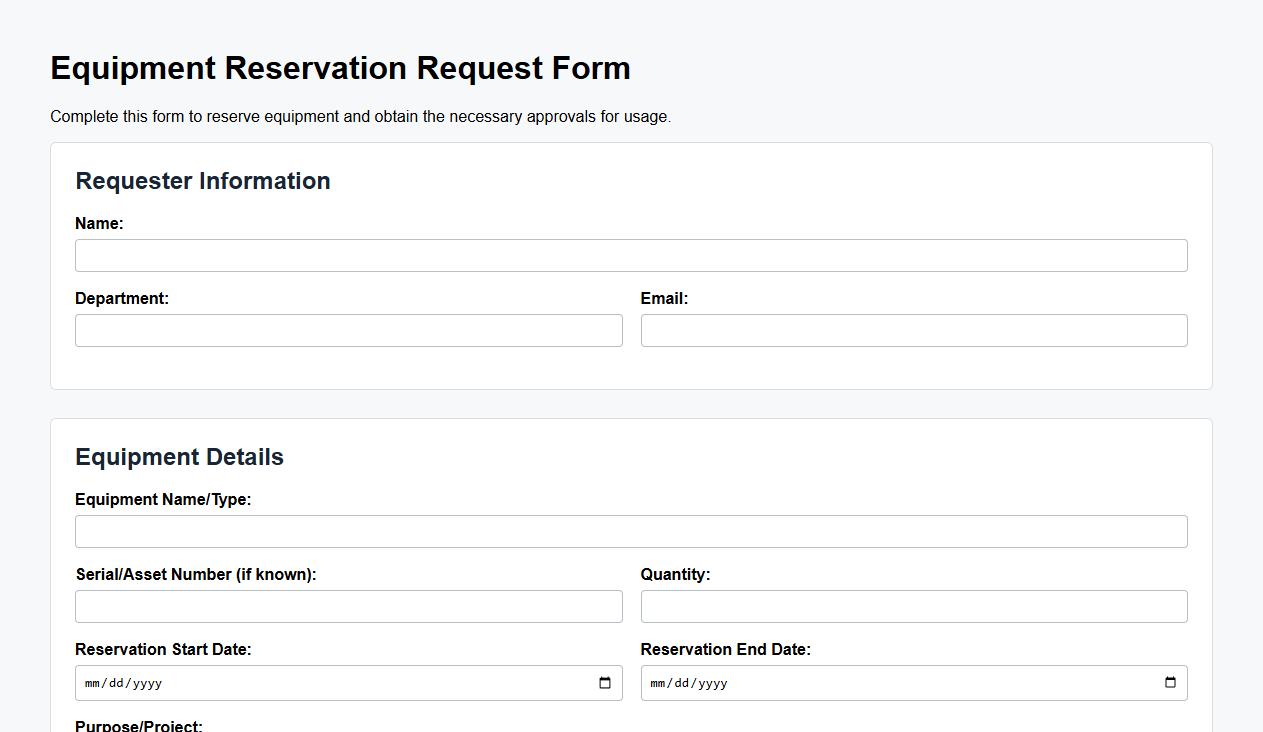Click the Equipment Name/Type field
Image resolution: width=1263 pixels, height=732 pixels.
coord(631,531)
